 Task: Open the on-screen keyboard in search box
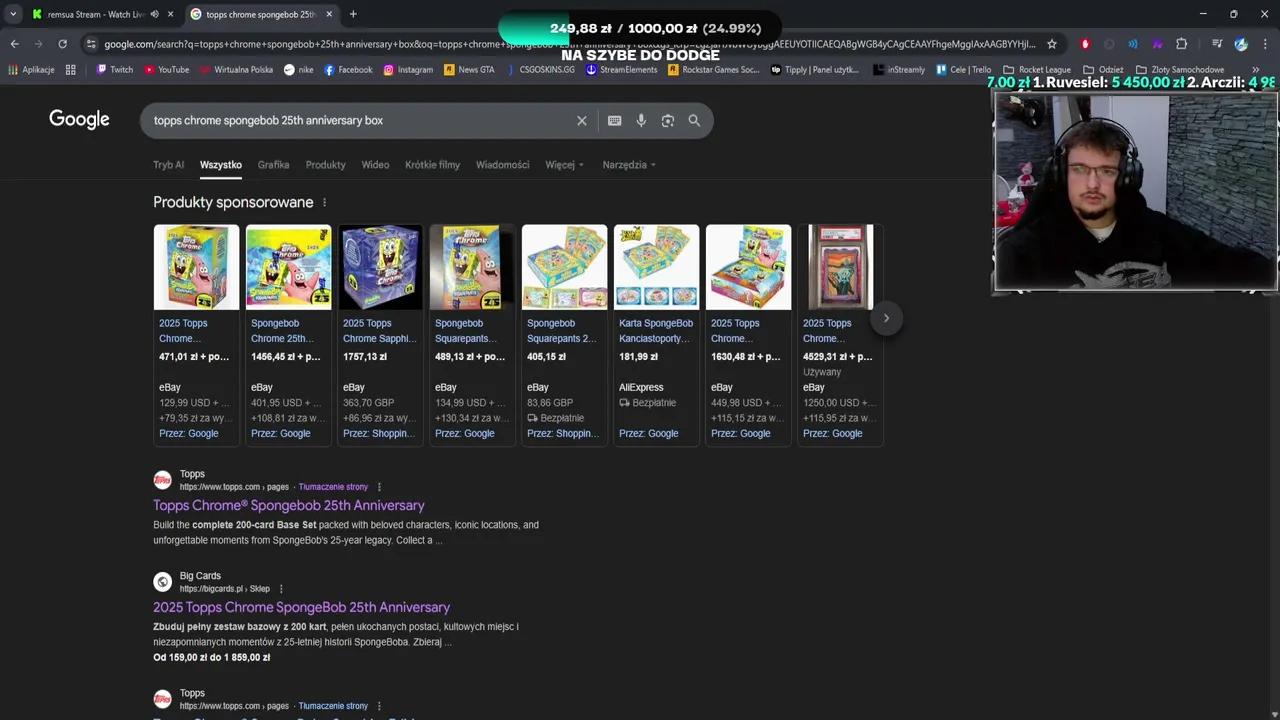point(615,120)
